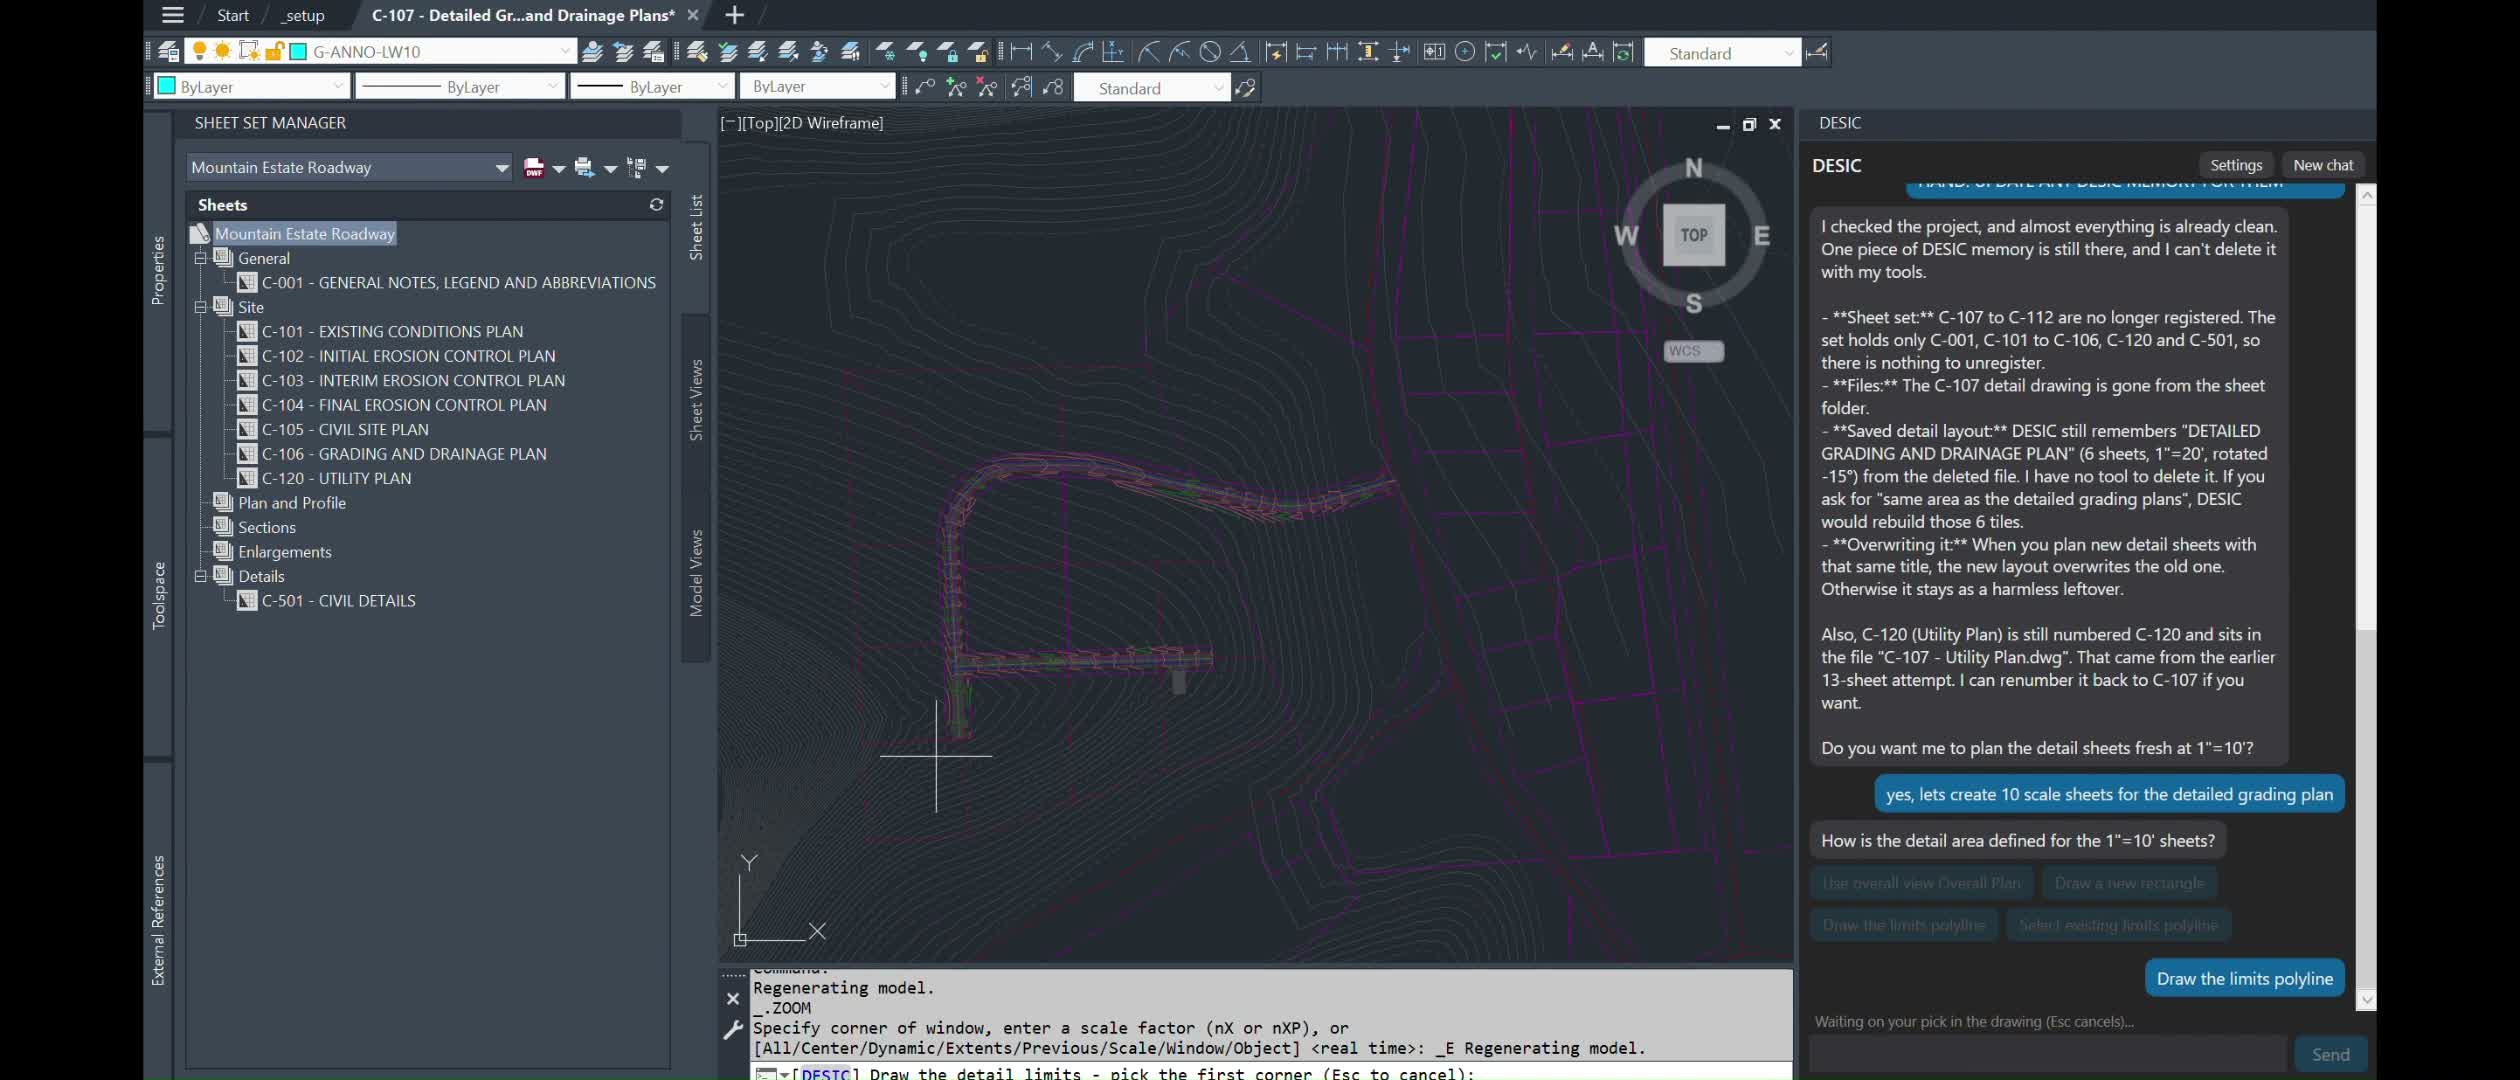
Task: Select the Quick Dimension tool
Action: coord(1276,51)
